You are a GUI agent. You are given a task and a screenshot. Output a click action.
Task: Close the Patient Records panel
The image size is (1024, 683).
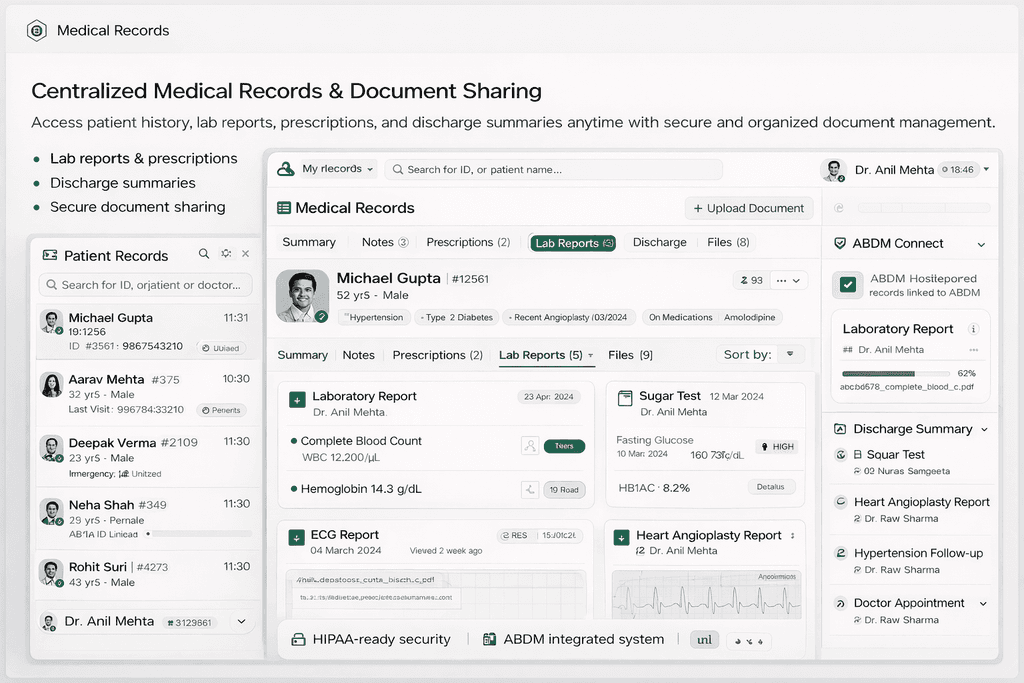(x=244, y=254)
